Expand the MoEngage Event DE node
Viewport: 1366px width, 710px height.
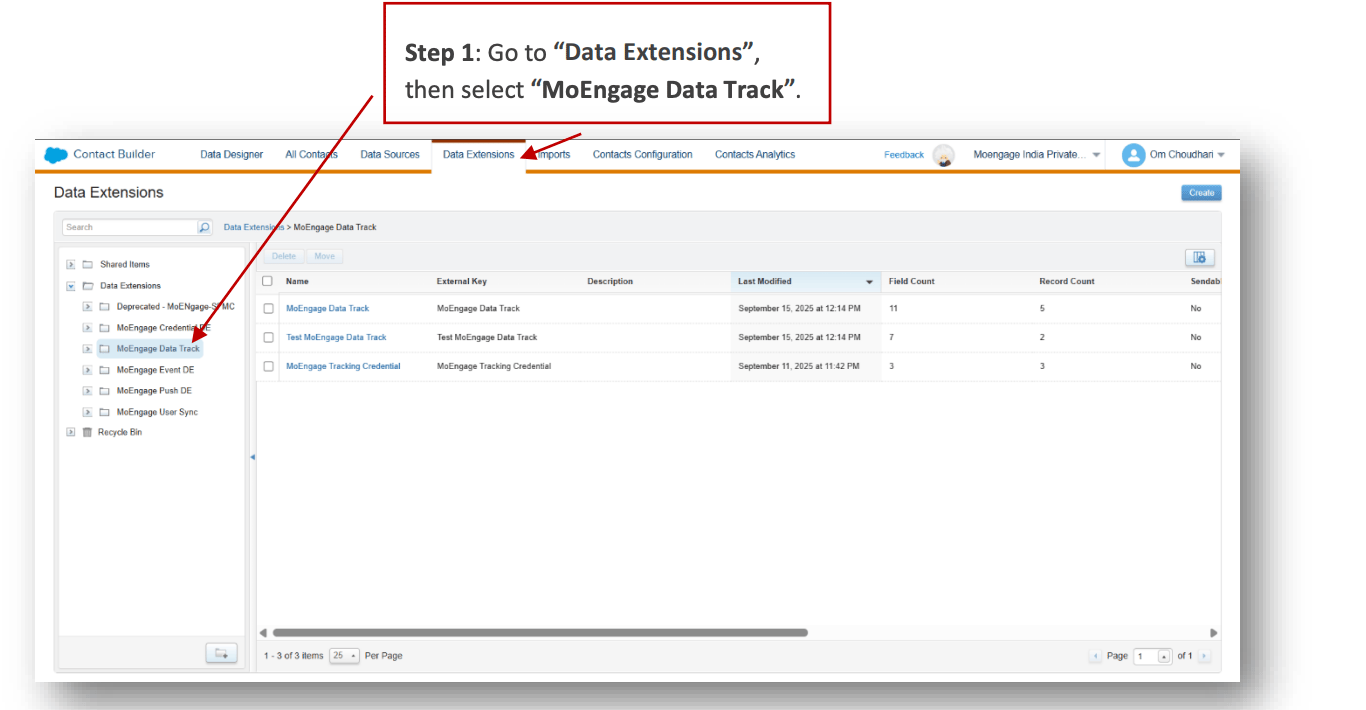(87, 370)
